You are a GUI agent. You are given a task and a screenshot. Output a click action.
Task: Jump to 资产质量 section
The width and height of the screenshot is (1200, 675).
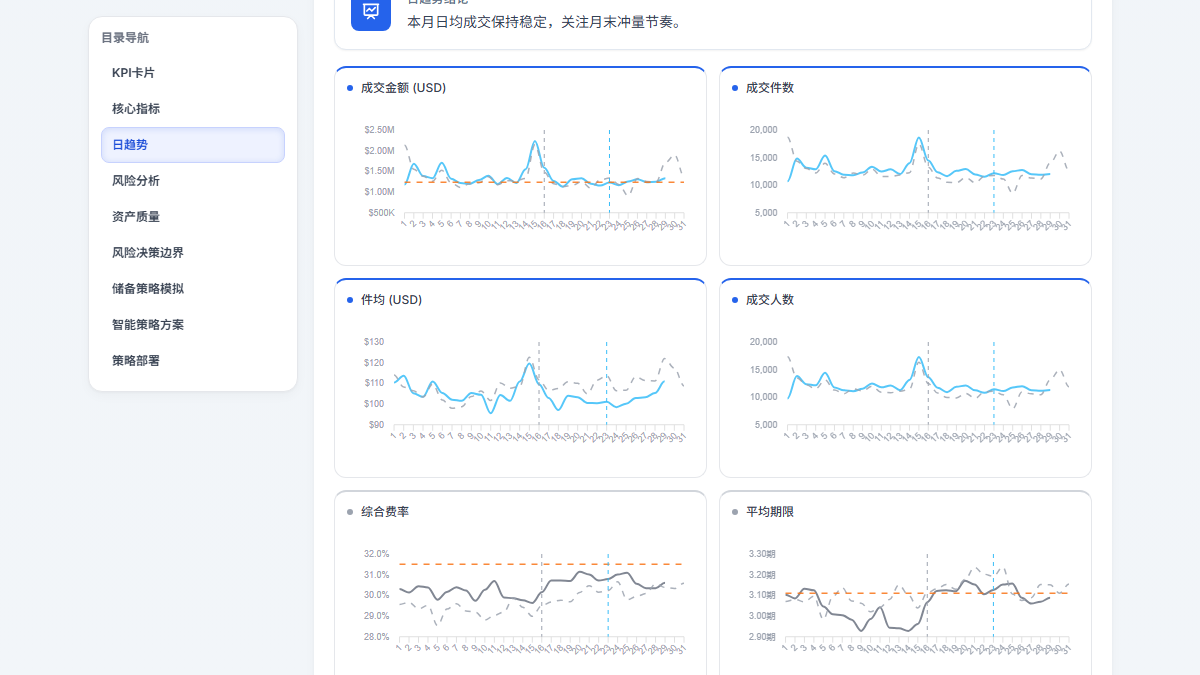point(193,217)
